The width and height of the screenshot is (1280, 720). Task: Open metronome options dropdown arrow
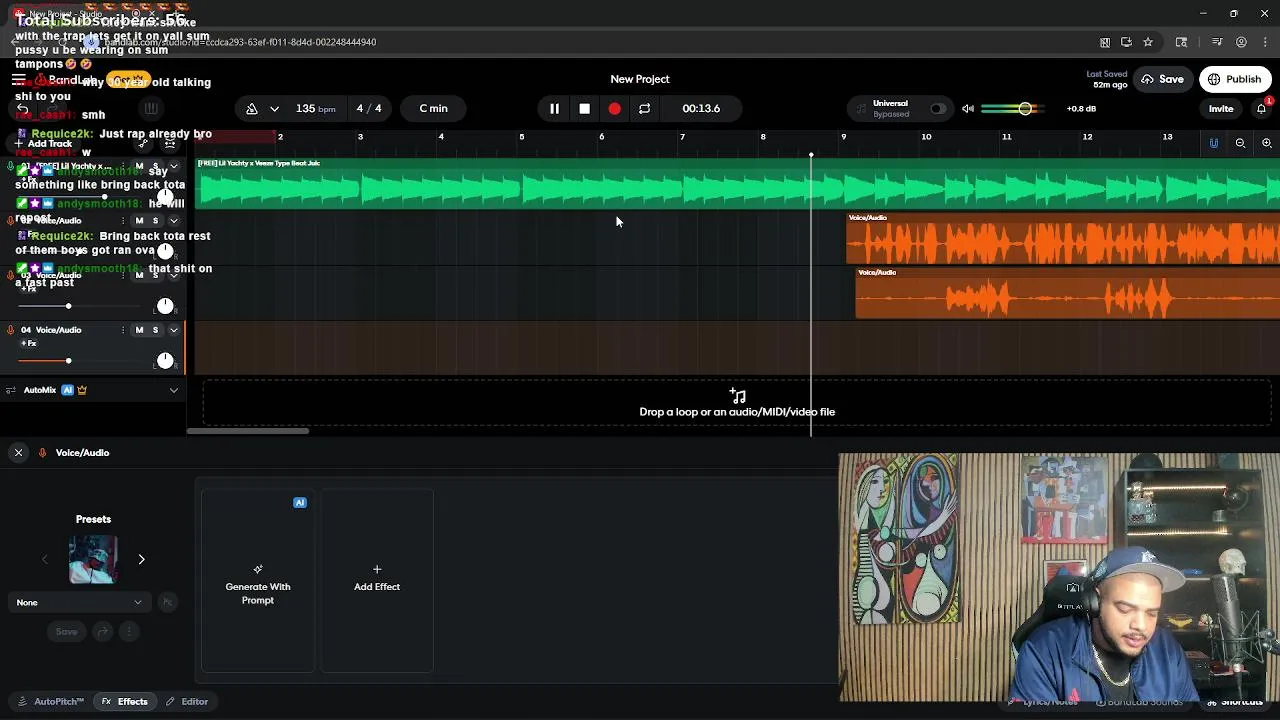[x=274, y=108]
